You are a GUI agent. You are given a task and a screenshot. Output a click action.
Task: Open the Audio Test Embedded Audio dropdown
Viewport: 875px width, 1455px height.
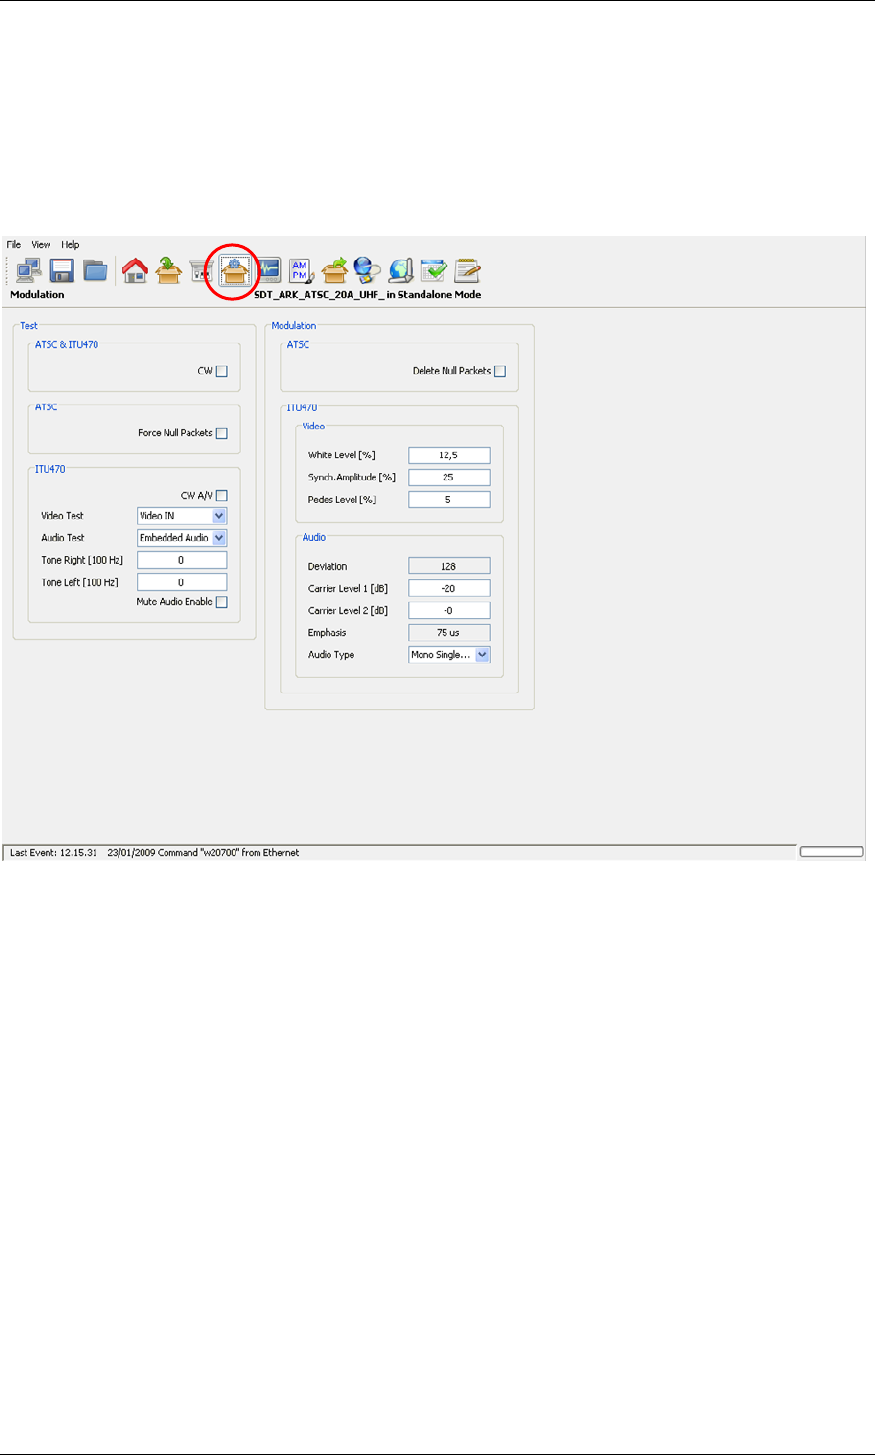tap(182, 538)
